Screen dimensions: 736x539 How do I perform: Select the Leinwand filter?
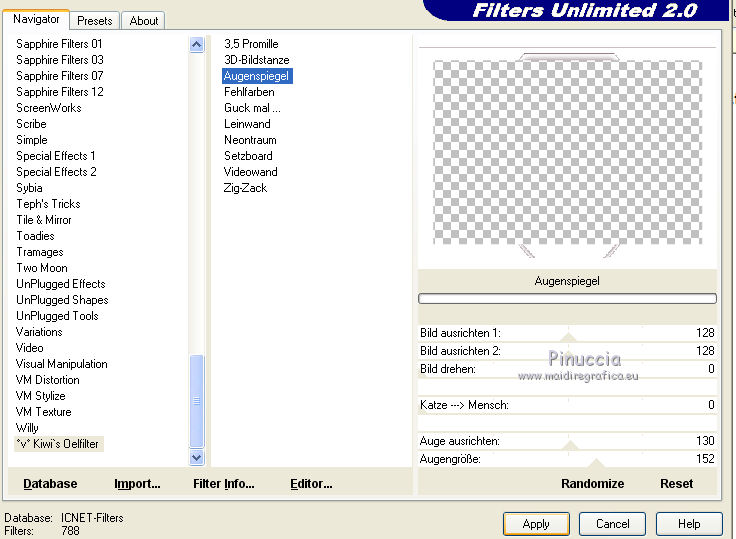tap(247, 123)
